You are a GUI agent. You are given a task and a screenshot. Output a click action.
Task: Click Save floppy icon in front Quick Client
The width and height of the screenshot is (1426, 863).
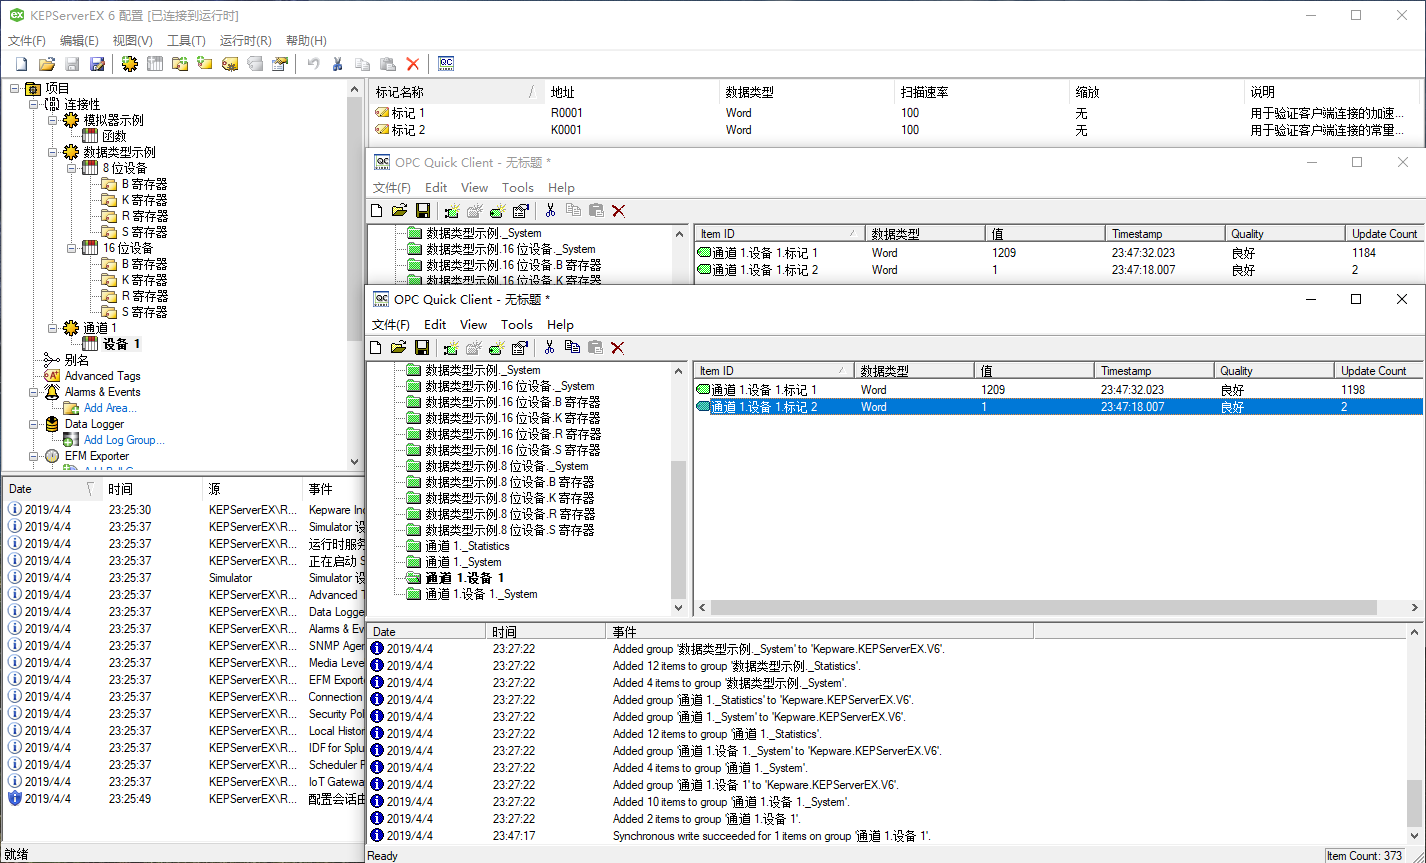point(422,348)
